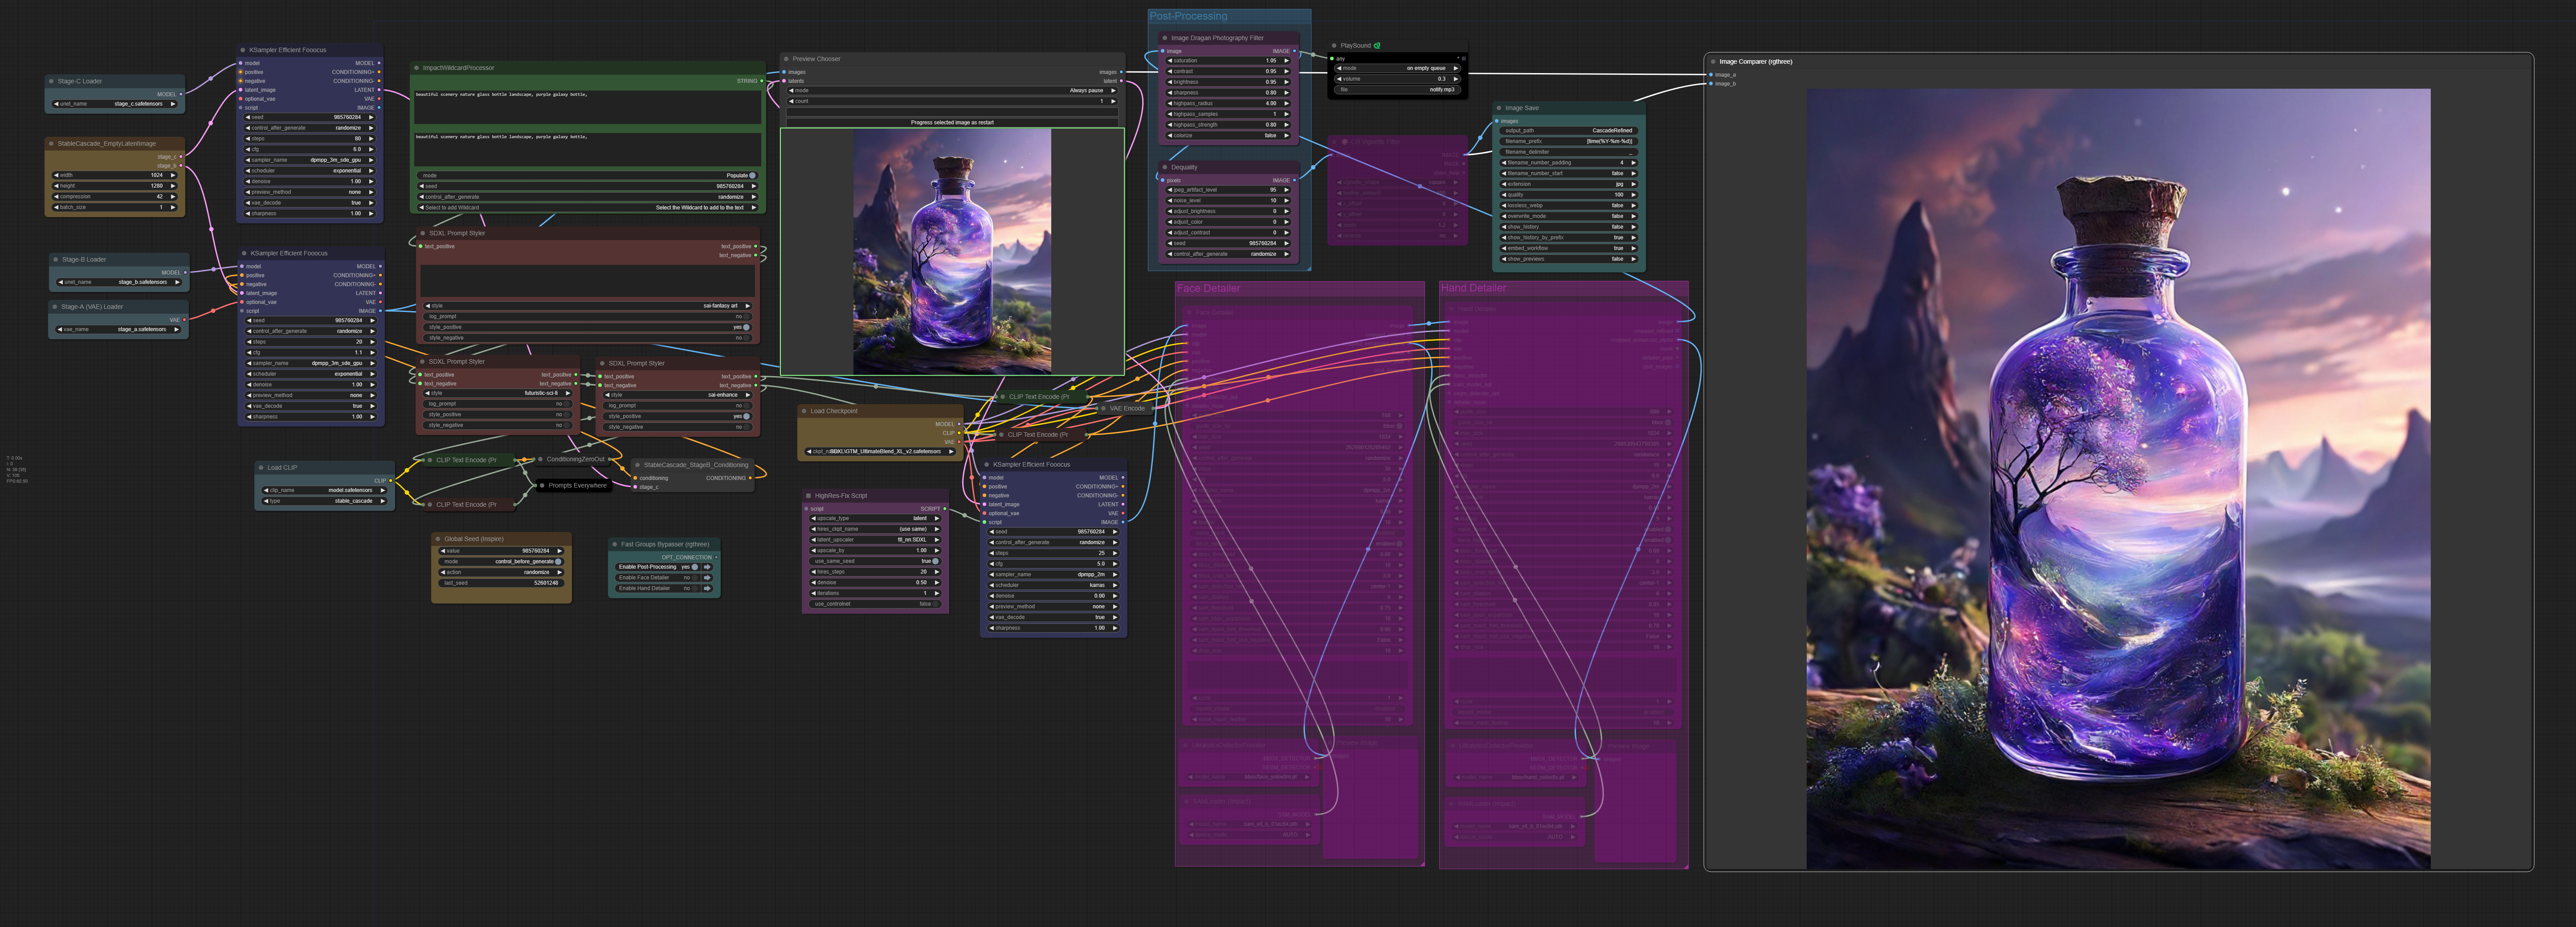Click the Post-Processing group title
This screenshot has width=2576, height=927.
click(x=1188, y=16)
